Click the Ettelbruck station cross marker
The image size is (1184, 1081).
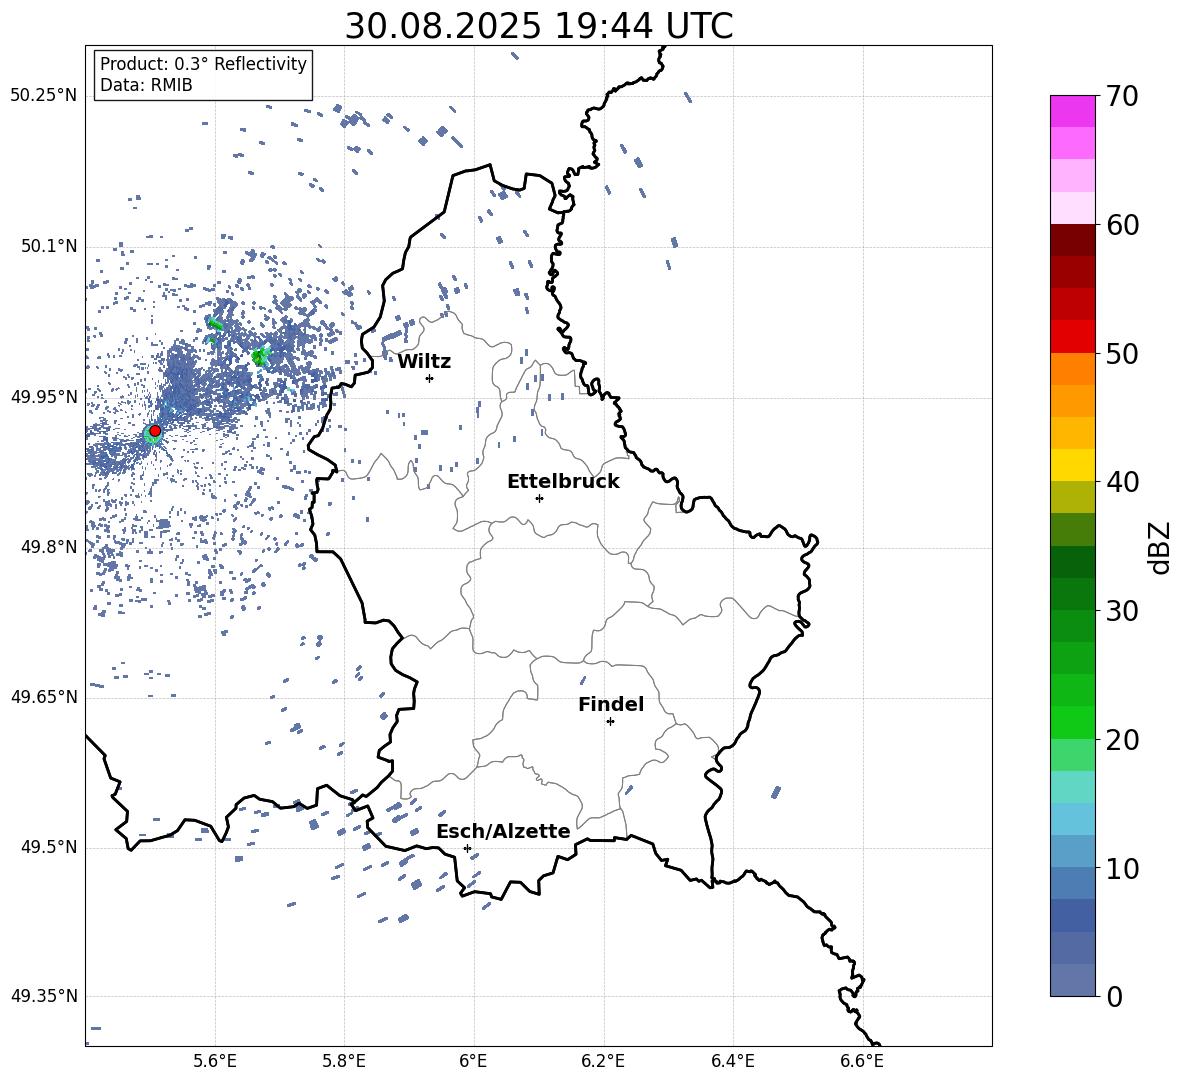click(539, 498)
